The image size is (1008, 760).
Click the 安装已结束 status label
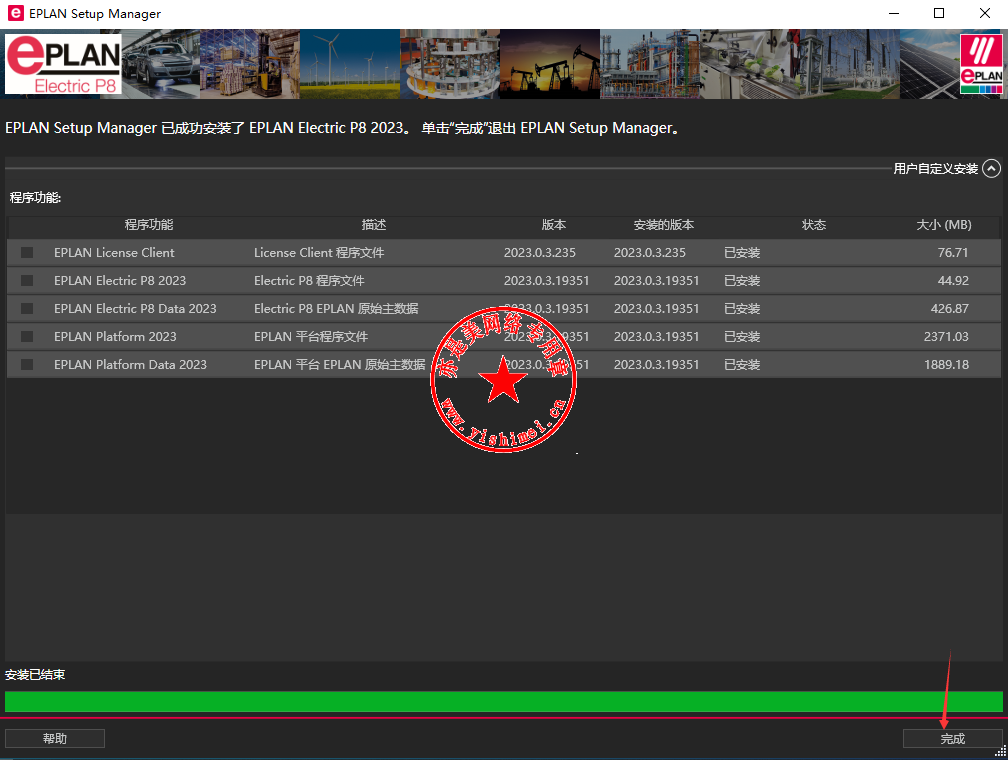(35, 674)
